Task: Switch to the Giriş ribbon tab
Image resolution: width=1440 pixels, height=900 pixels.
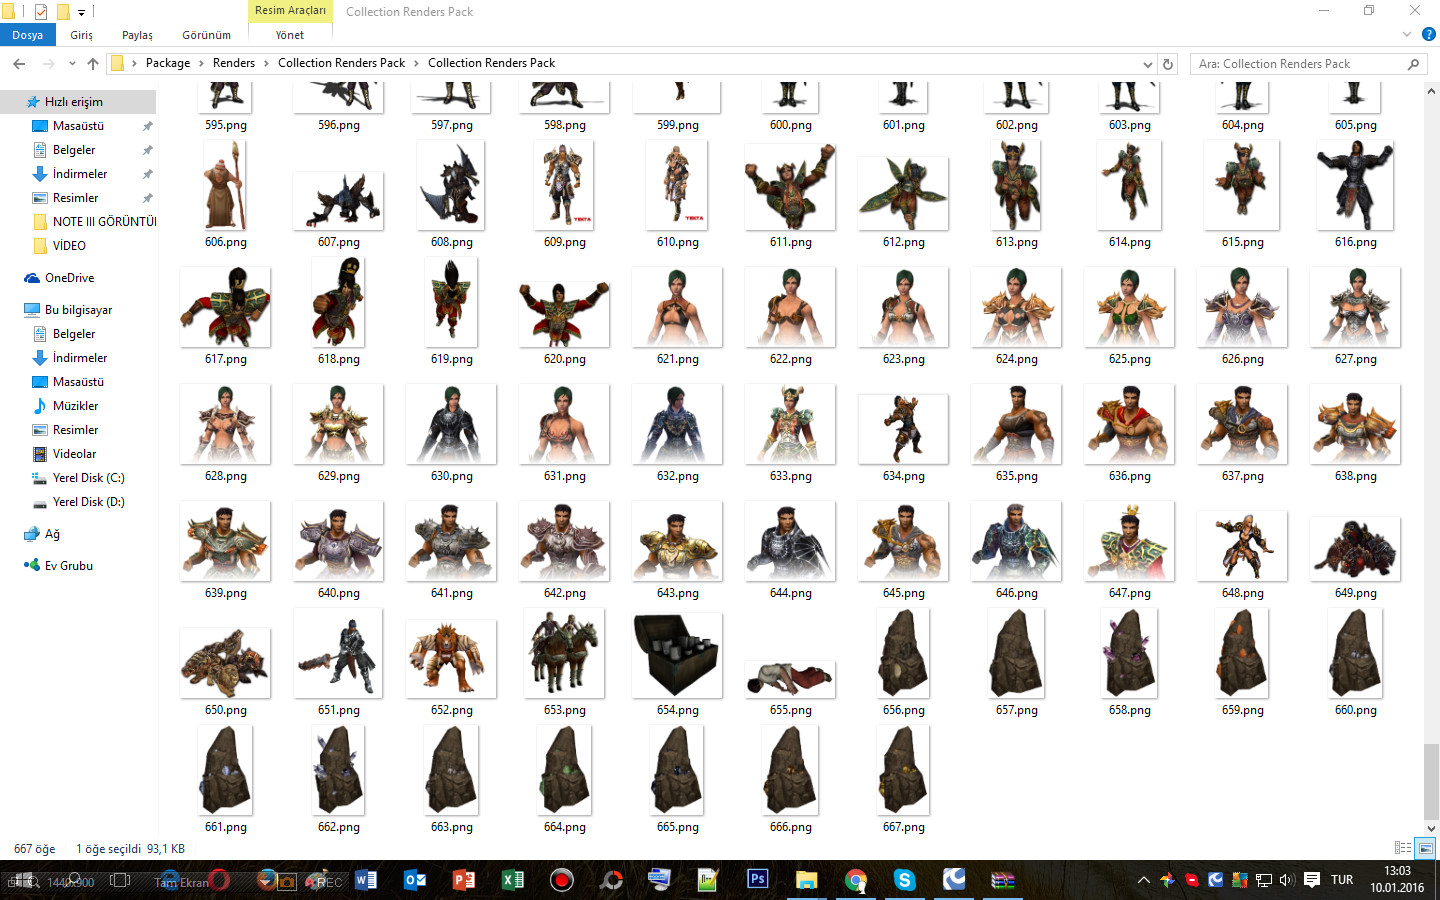Action: 82,35
